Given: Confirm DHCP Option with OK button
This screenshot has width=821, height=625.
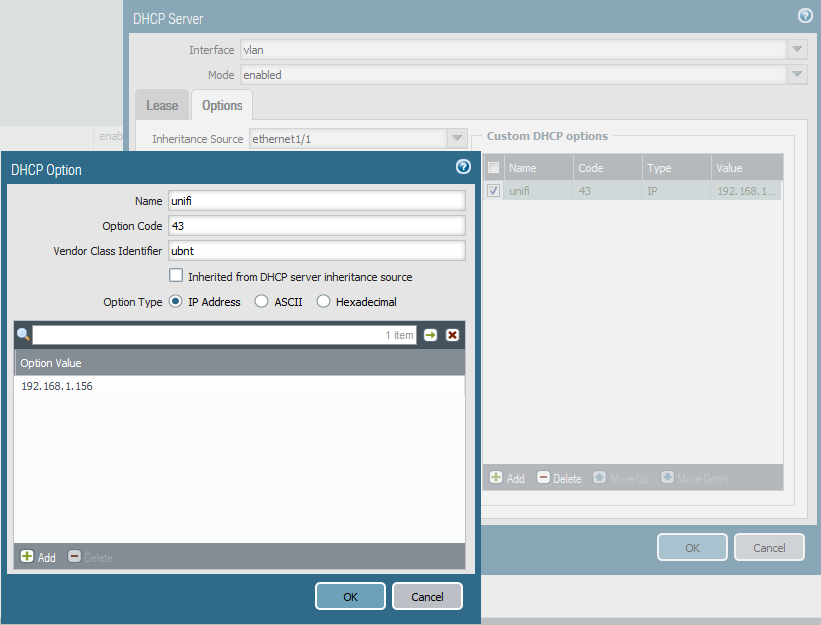Looking at the screenshot, I should click(x=350, y=596).
